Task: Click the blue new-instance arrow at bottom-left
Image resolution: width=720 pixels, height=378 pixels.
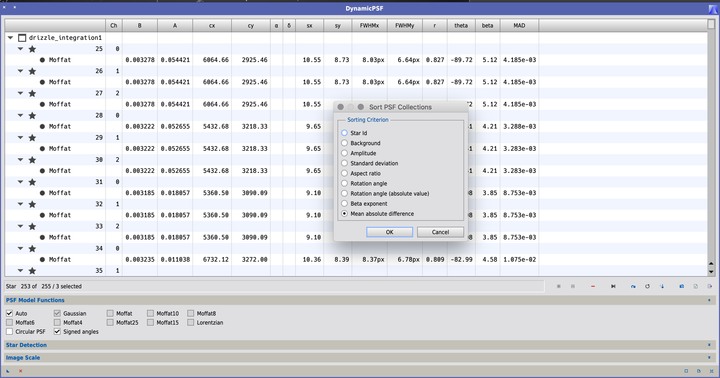Action: pyautogui.click(x=8, y=371)
